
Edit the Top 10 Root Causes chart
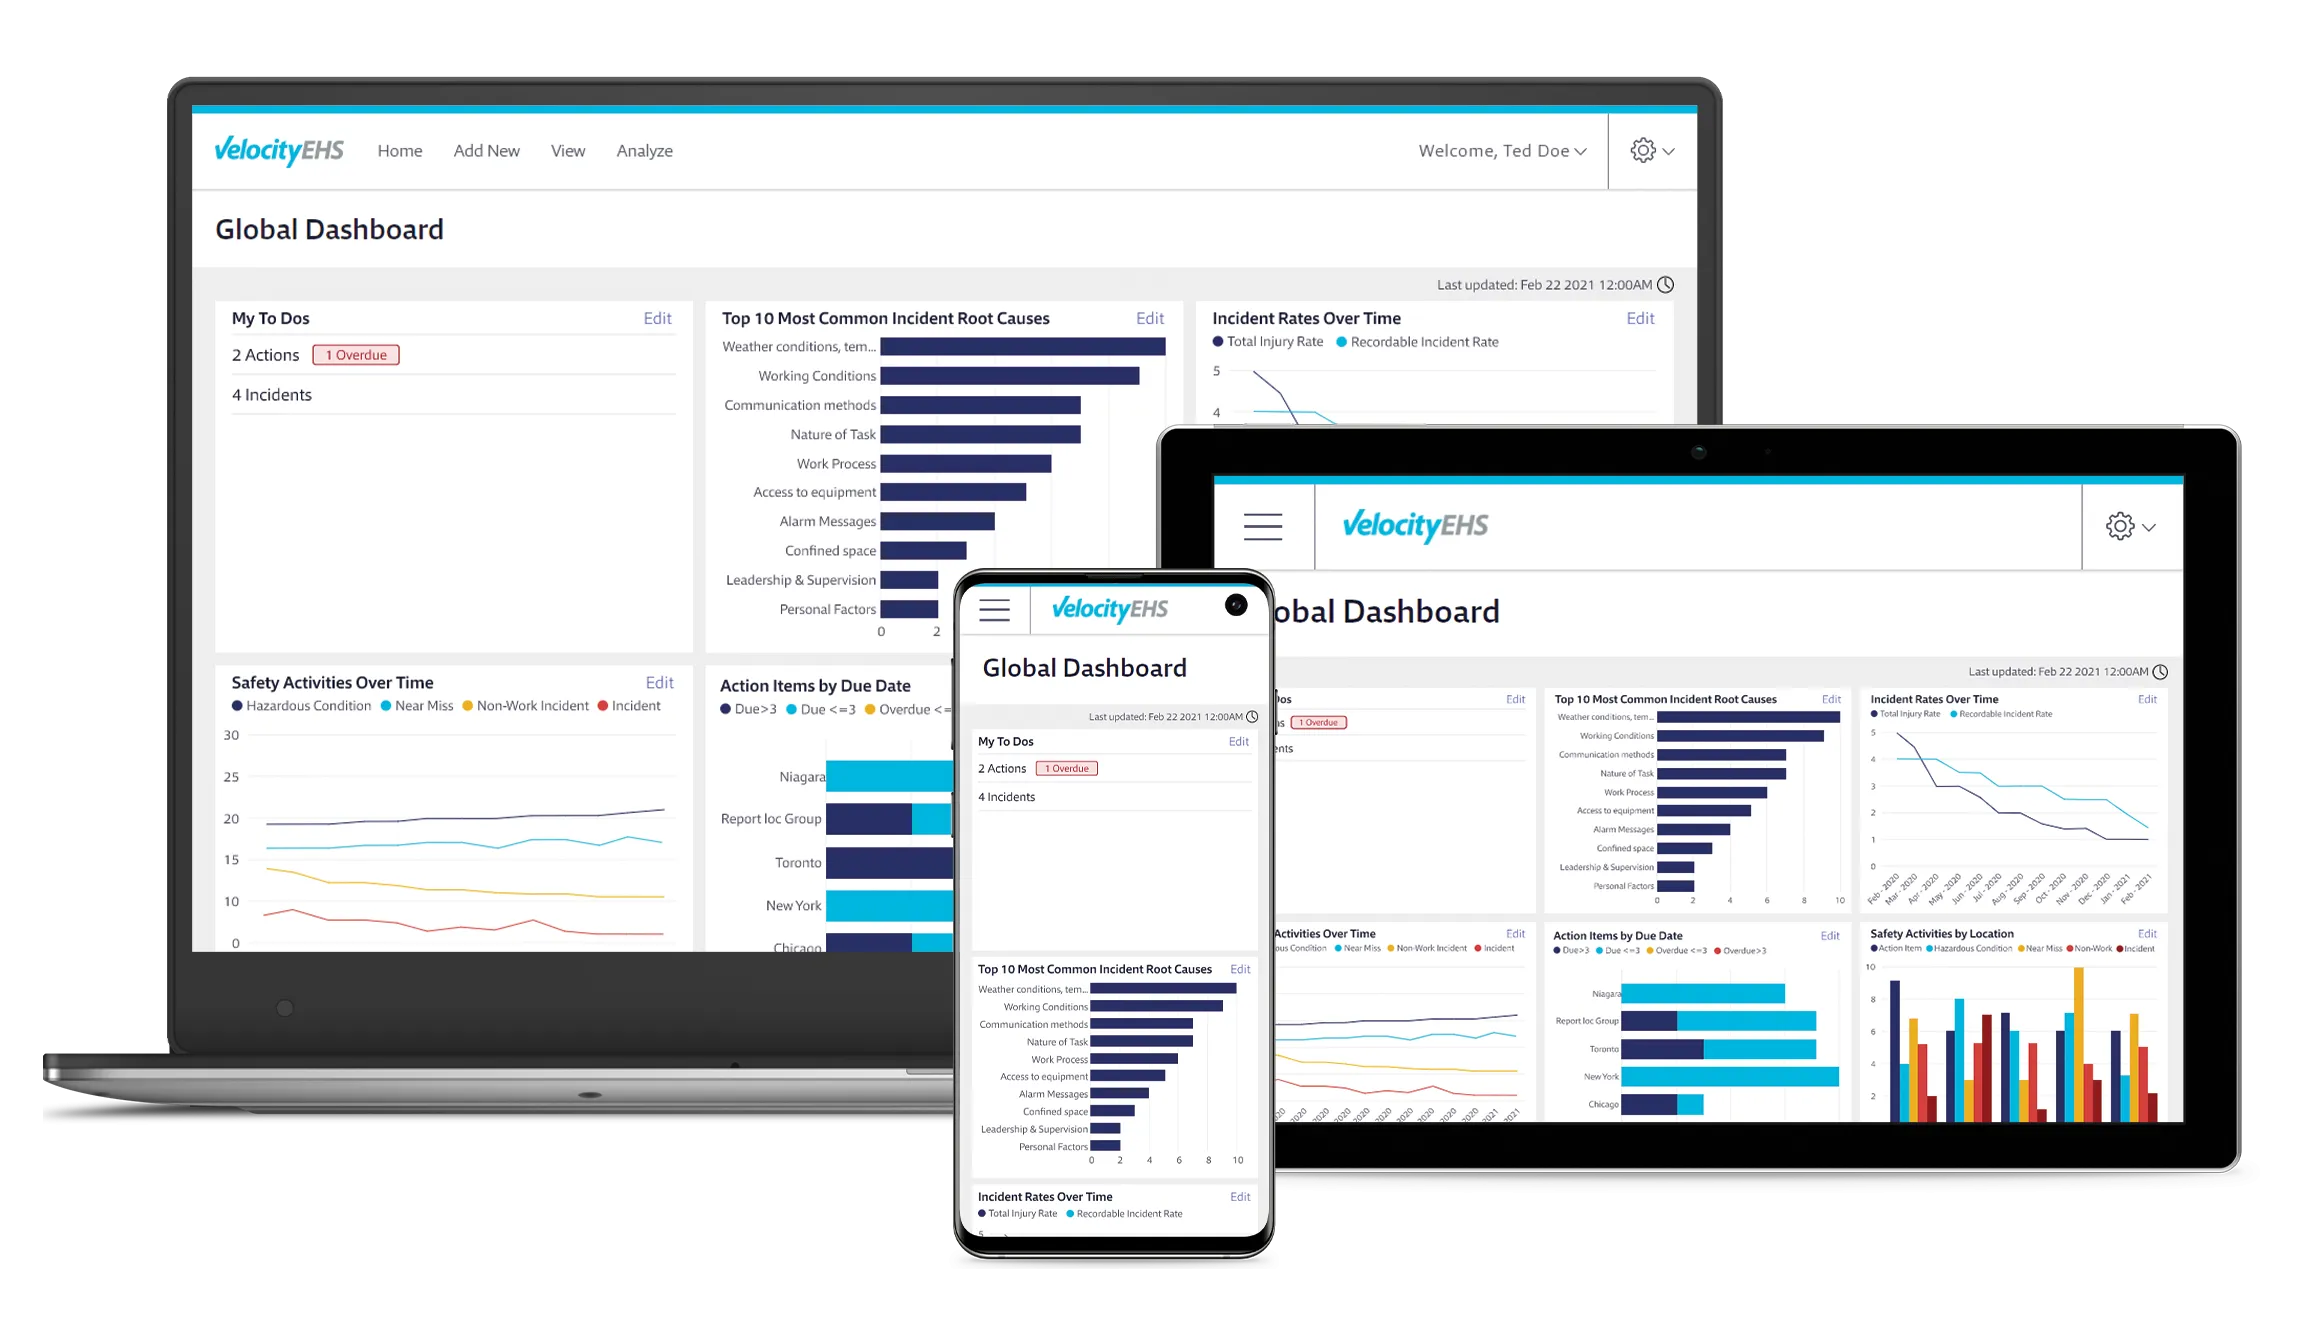(1150, 317)
